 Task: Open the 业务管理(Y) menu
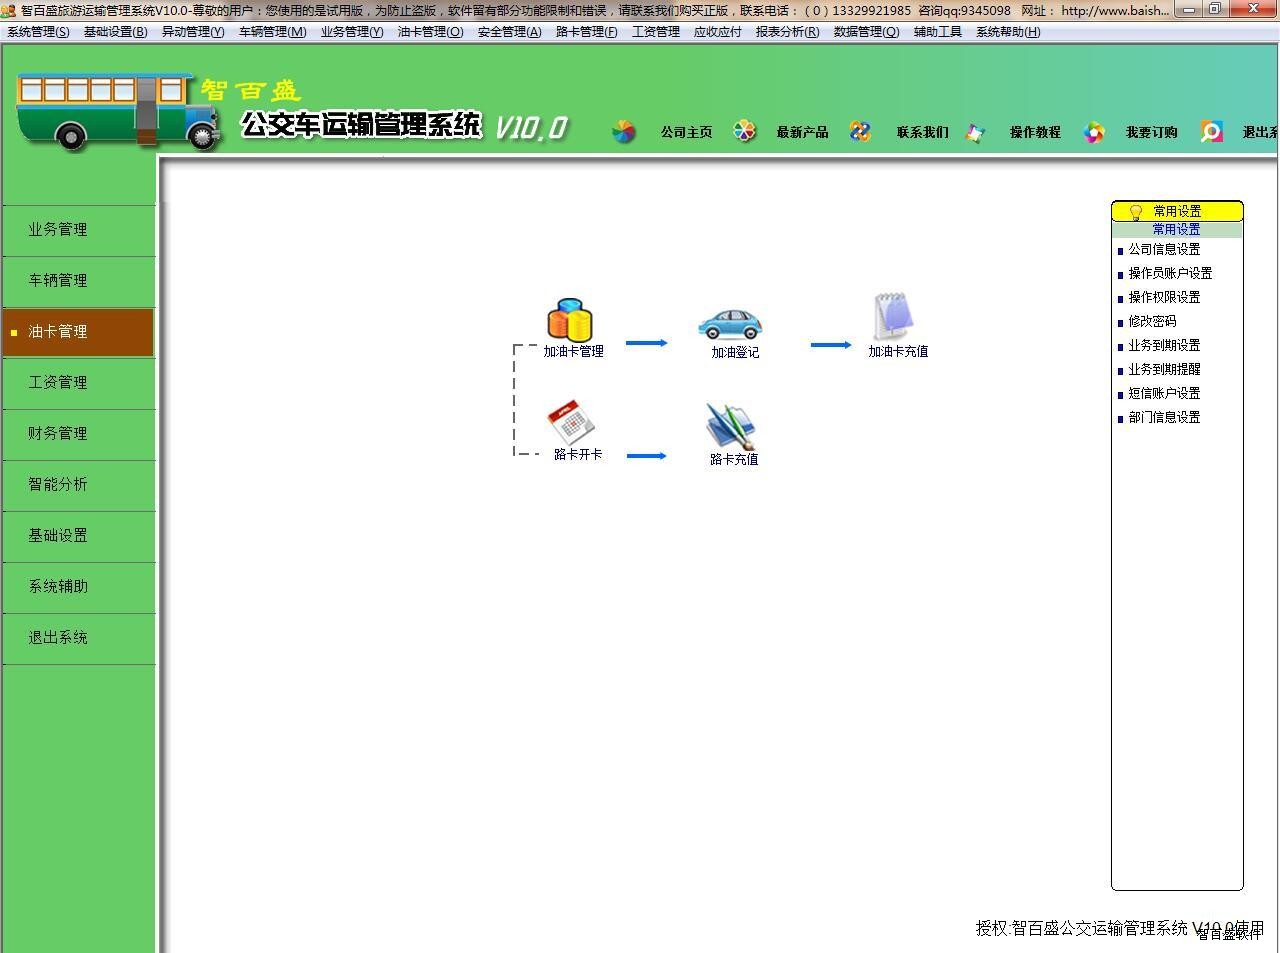coord(352,32)
